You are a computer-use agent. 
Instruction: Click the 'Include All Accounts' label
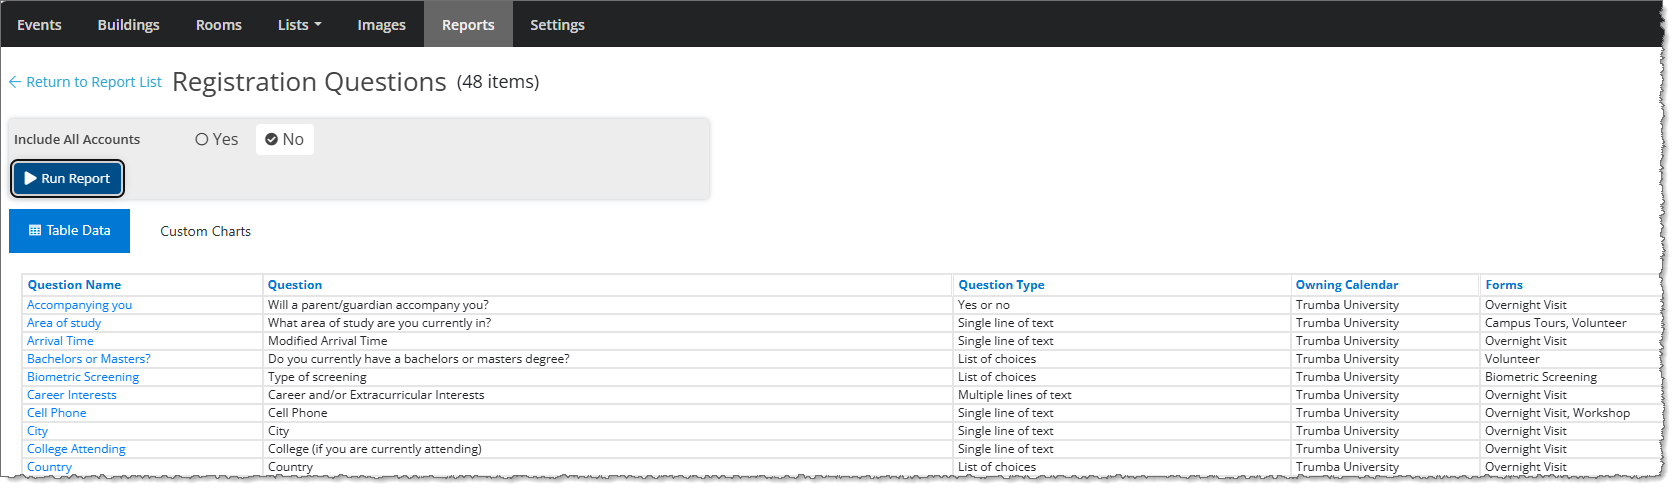[x=77, y=139]
